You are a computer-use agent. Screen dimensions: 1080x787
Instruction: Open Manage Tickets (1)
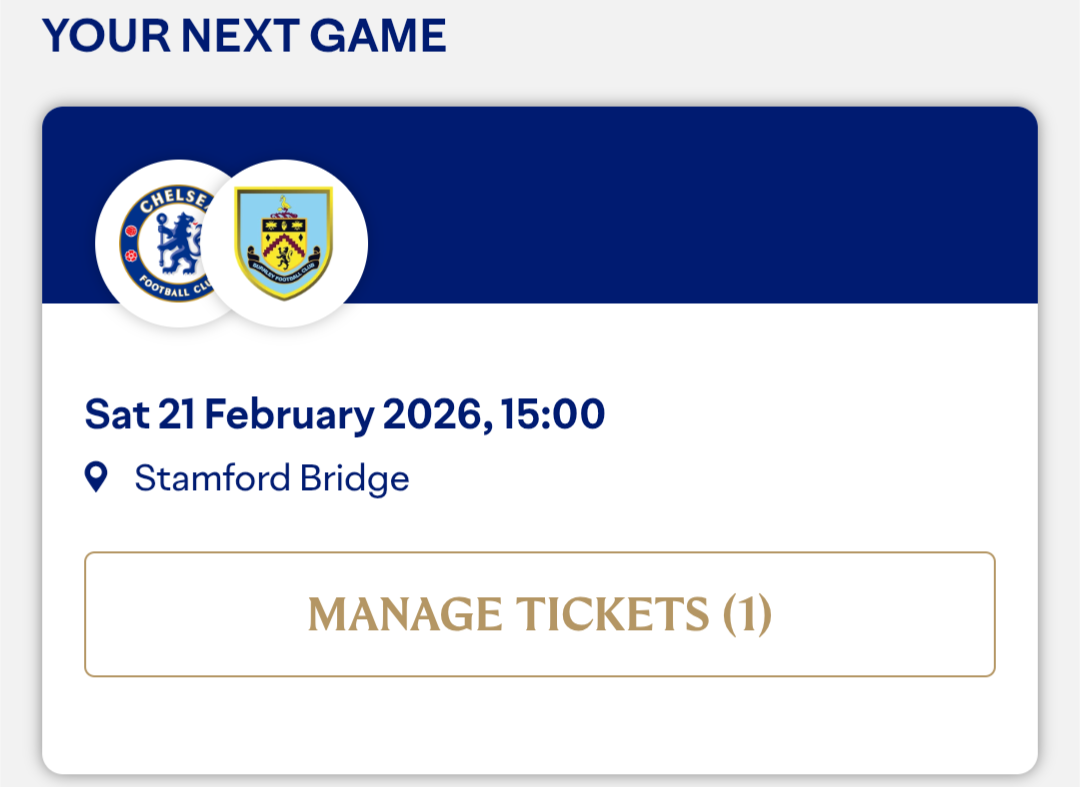point(540,614)
